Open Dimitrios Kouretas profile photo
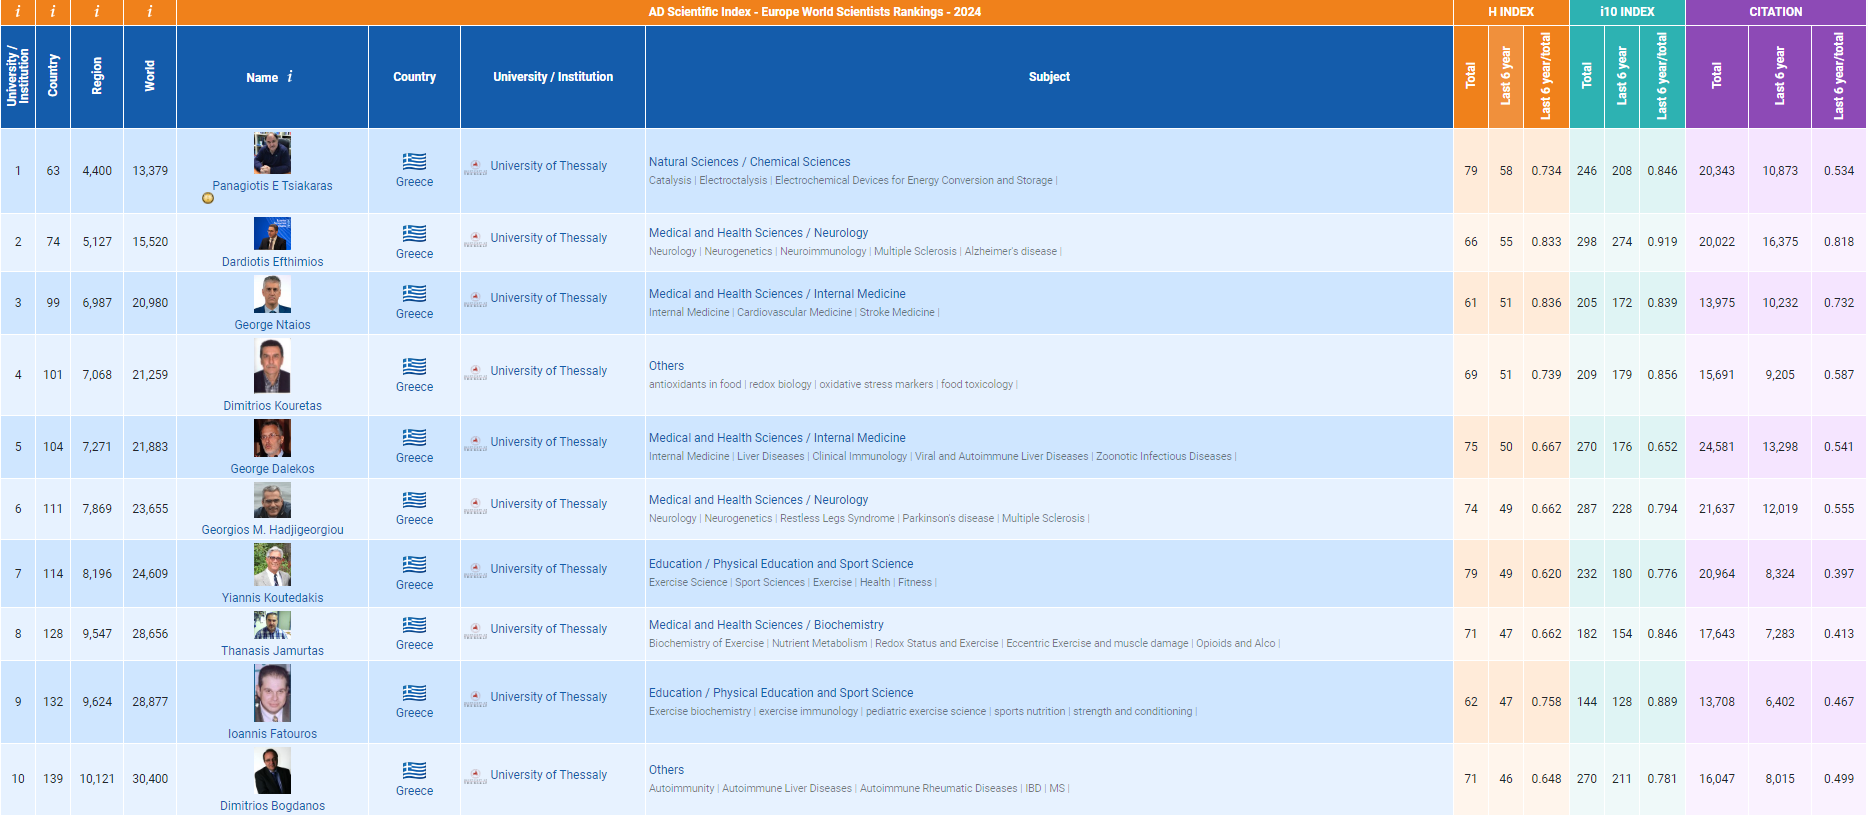The image size is (1868, 815). coord(272,366)
